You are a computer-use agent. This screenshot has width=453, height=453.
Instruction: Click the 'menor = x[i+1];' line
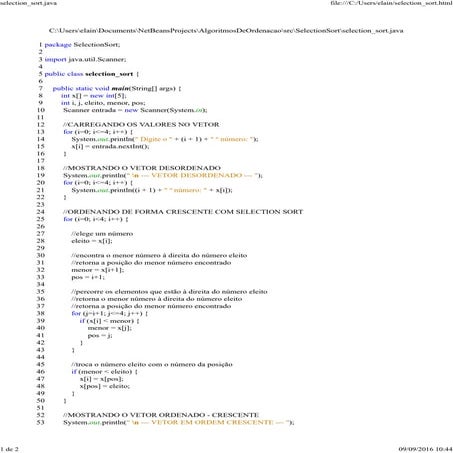[x=98, y=270]
